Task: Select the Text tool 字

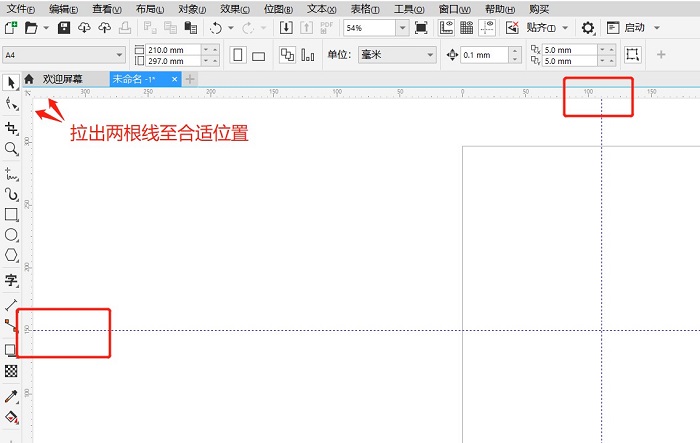Action: coord(11,280)
